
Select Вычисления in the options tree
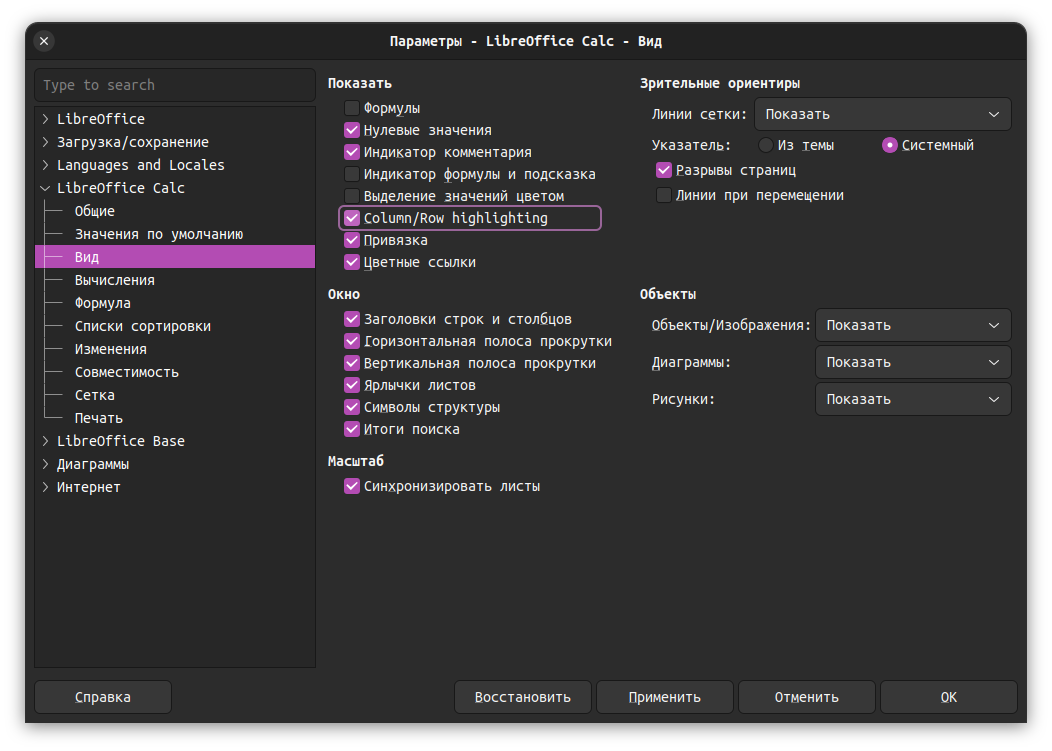pyautogui.click(x=114, y=280)
